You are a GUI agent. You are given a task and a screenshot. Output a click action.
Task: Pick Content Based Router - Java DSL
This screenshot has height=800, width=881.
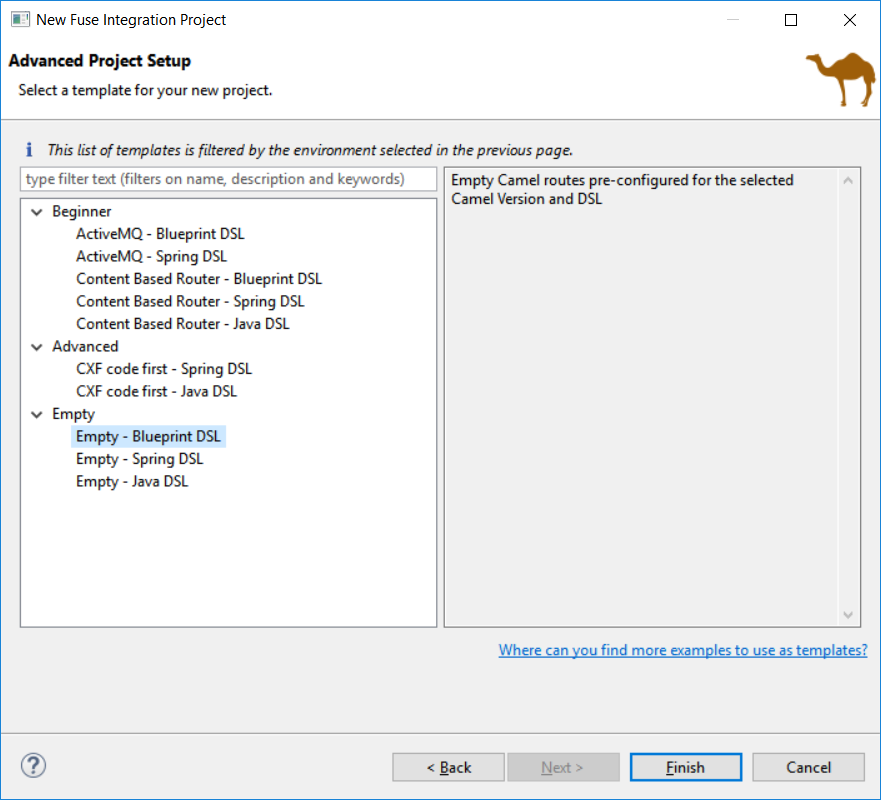point(182,324)
